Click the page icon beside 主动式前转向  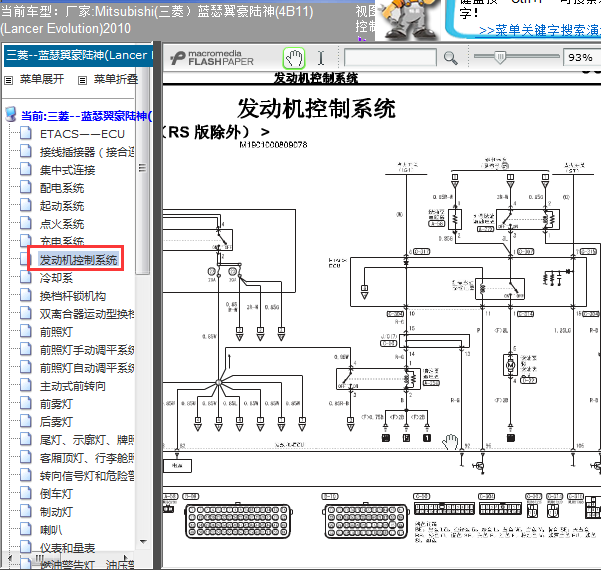pyautogui.click(x=26, y=386)
